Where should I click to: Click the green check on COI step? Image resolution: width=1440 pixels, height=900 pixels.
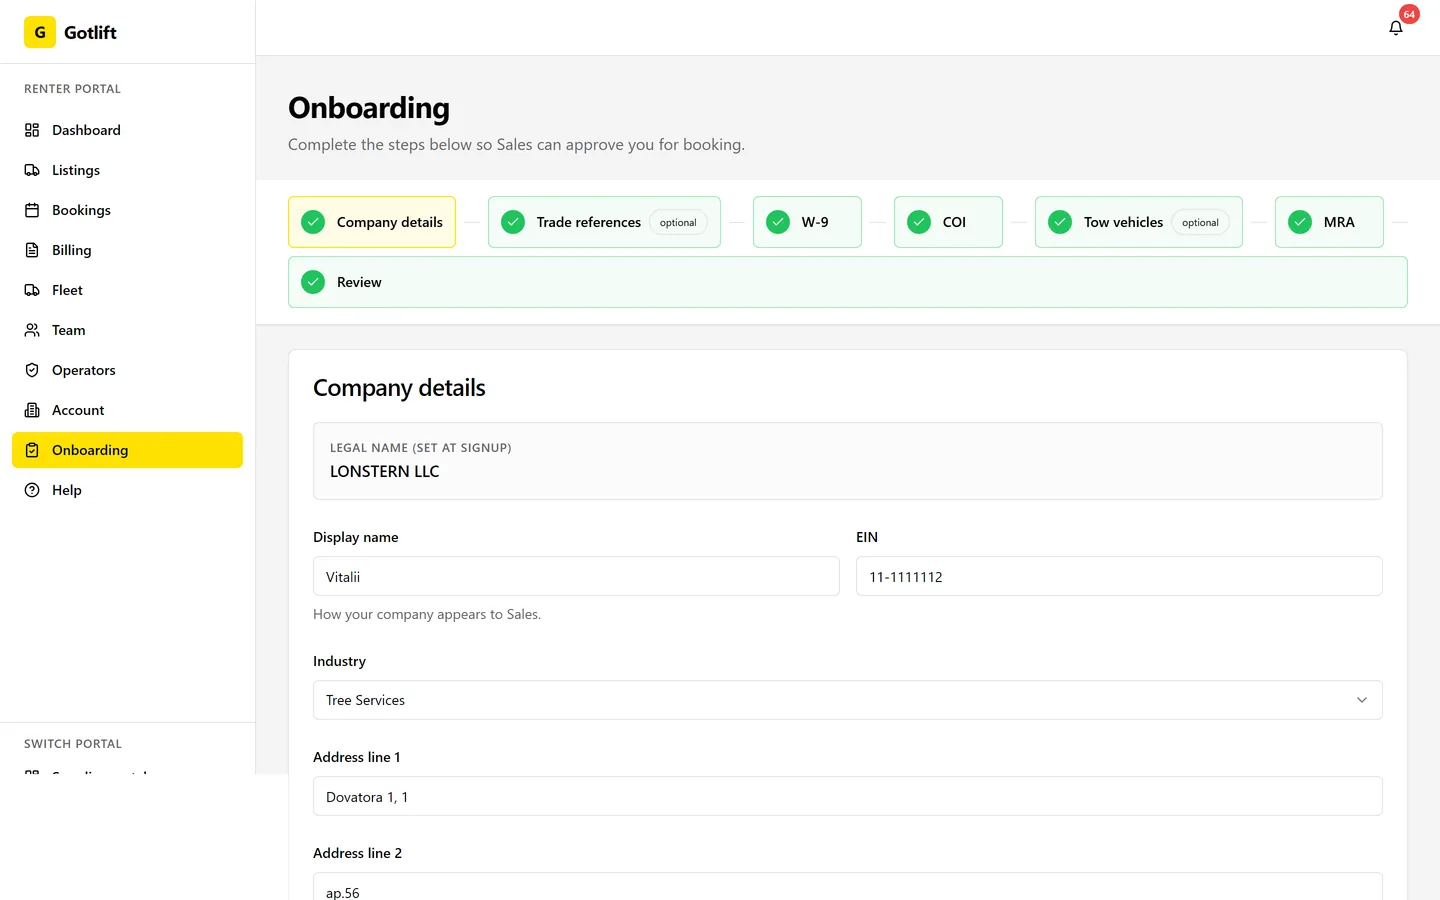coord(919,222)
